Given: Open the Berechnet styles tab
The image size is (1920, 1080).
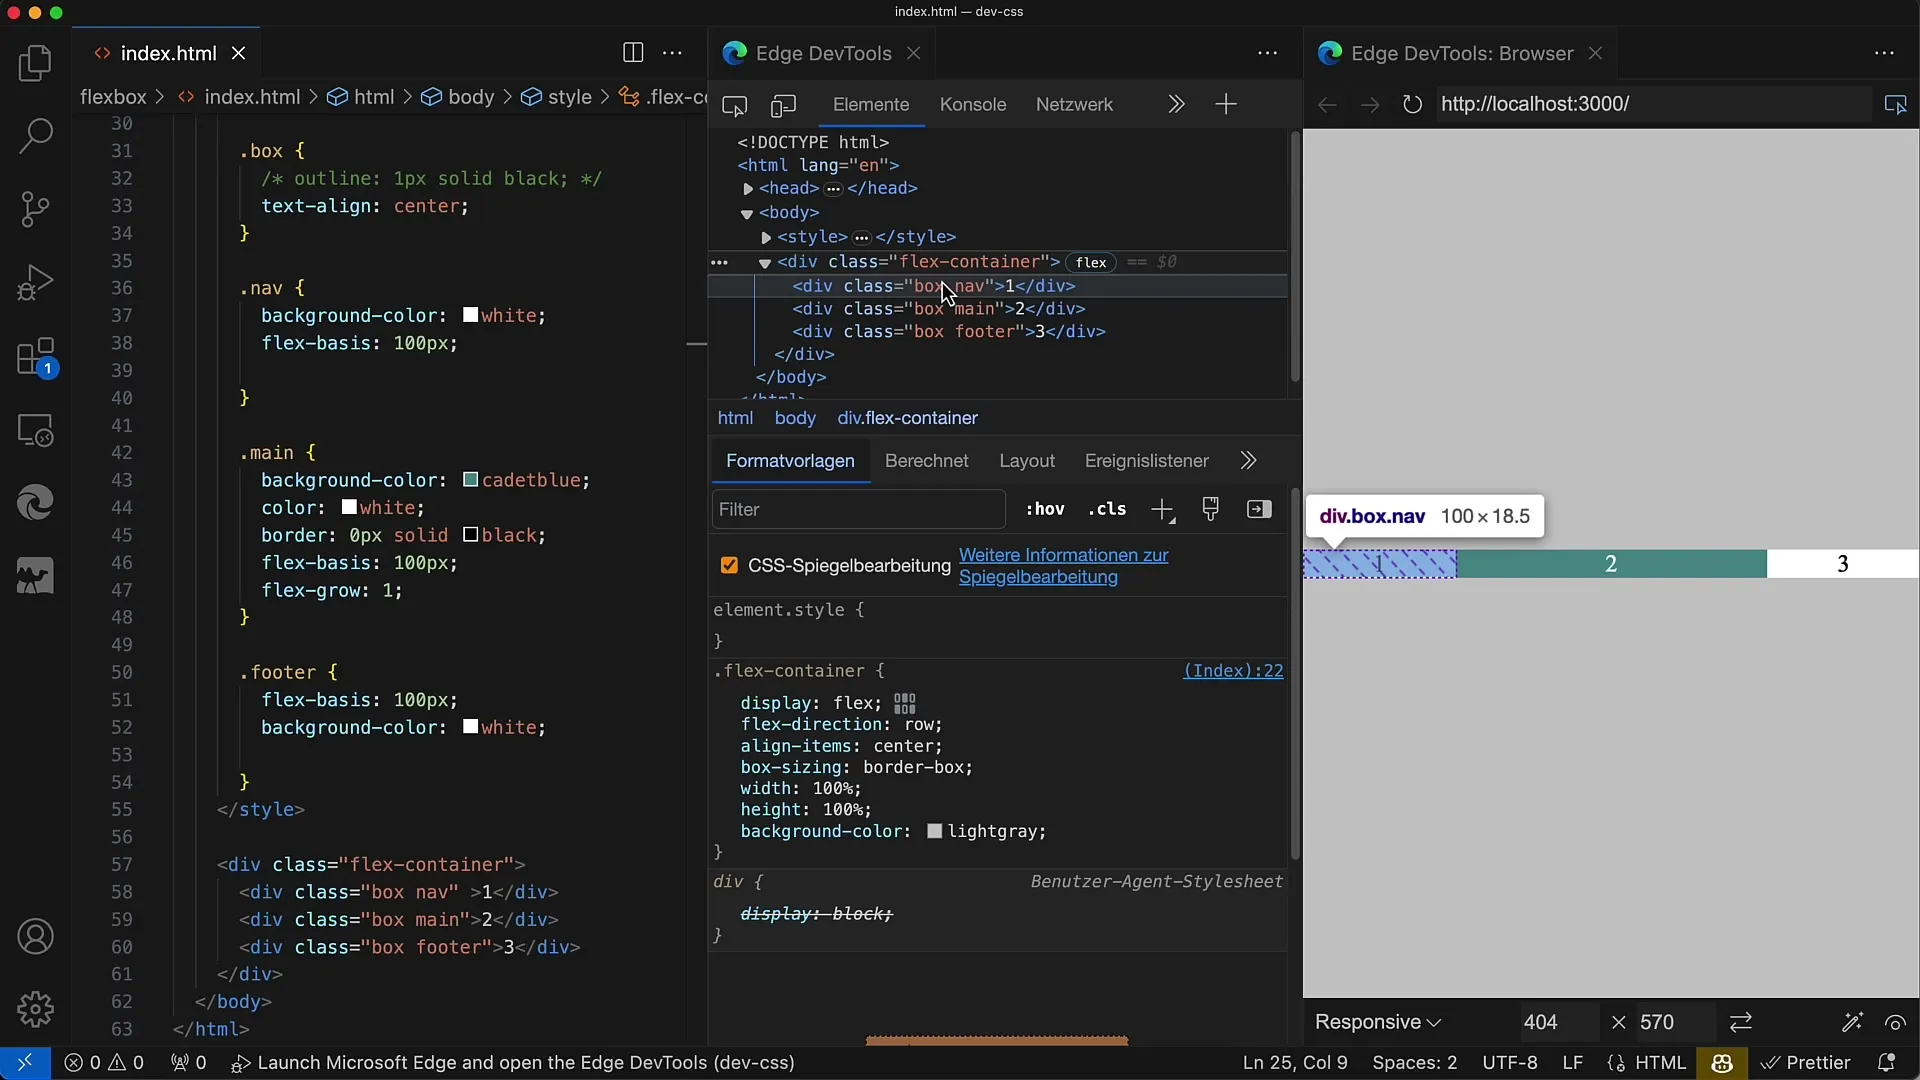Looking at the screenshot, I should click(x=927, y=461).
